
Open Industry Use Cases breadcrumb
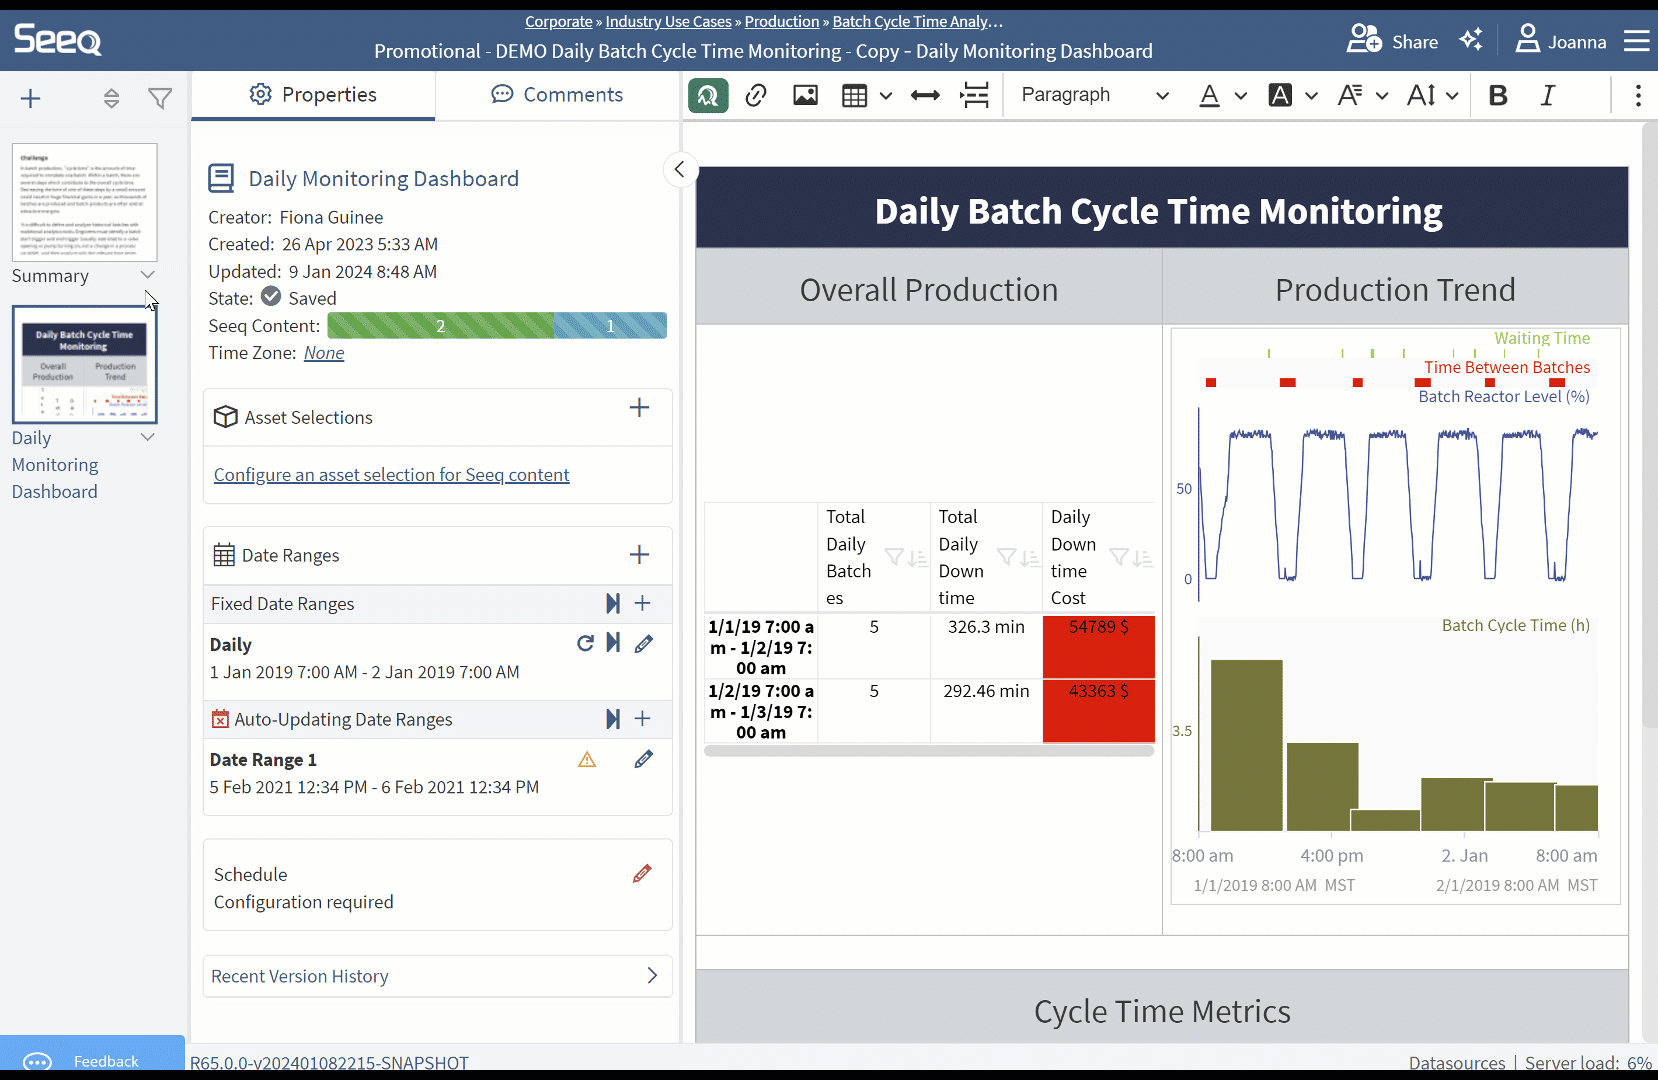[669, 21]
